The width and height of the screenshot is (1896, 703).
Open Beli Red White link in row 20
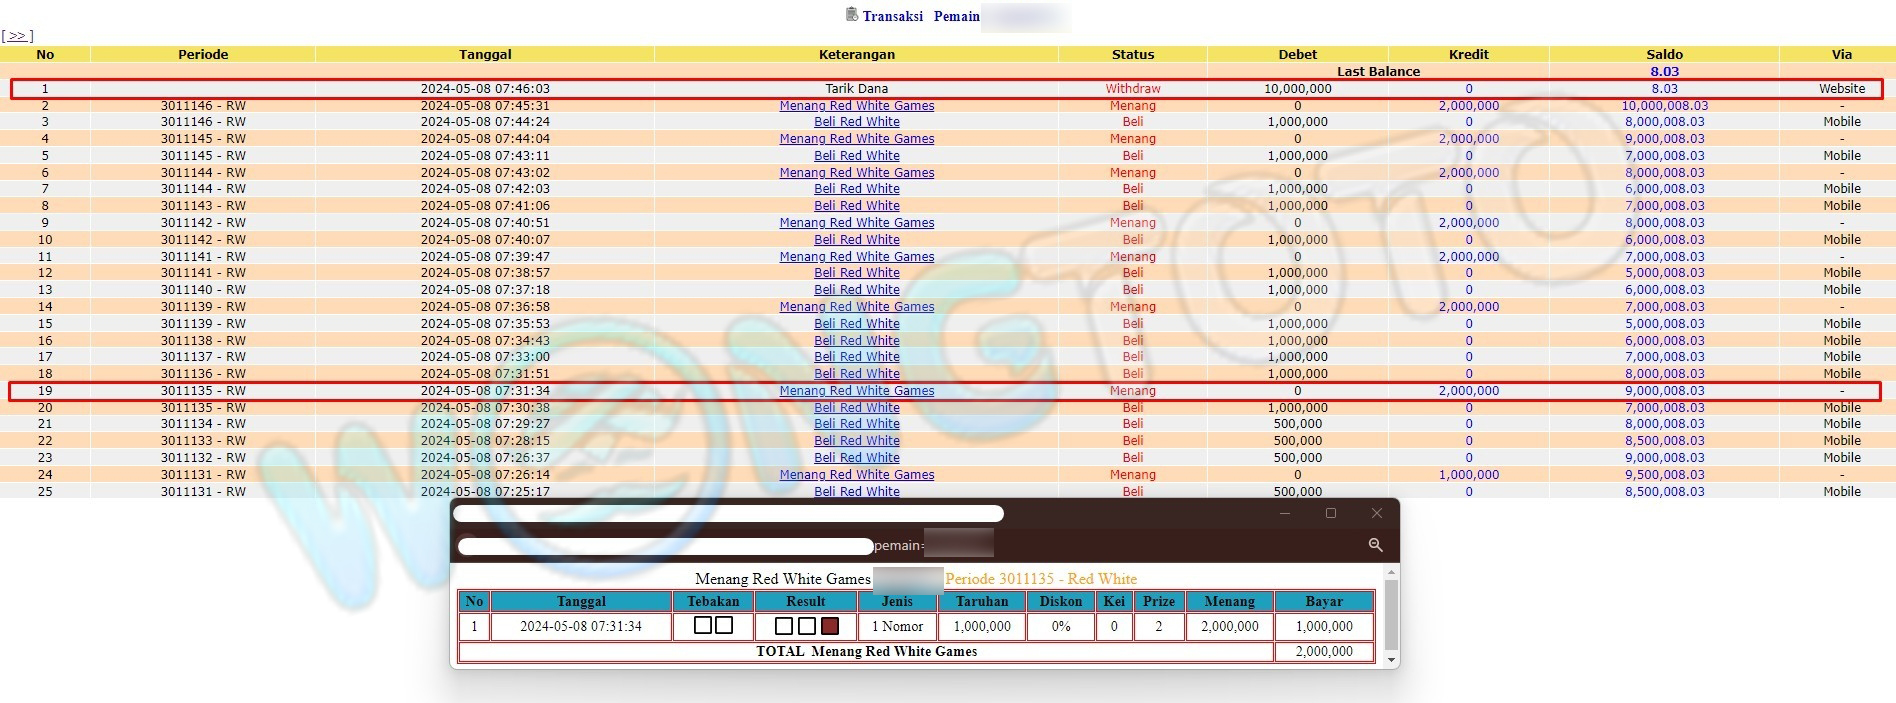(856, 408)
